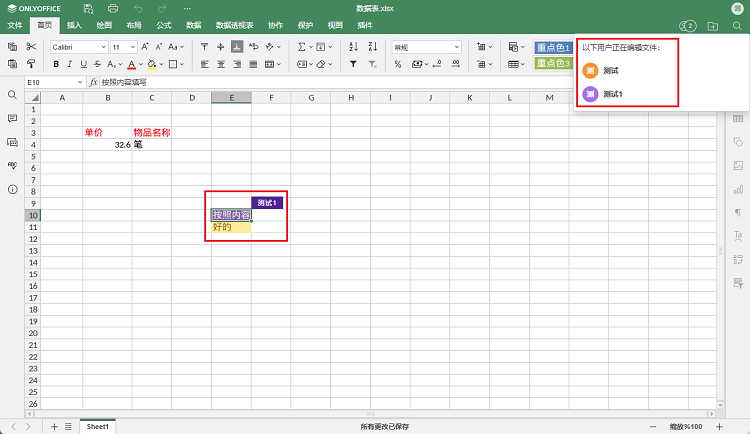This screenshot has width=750, height=434.
Task: Toggle bold formatting
Action: pos(56,64)
